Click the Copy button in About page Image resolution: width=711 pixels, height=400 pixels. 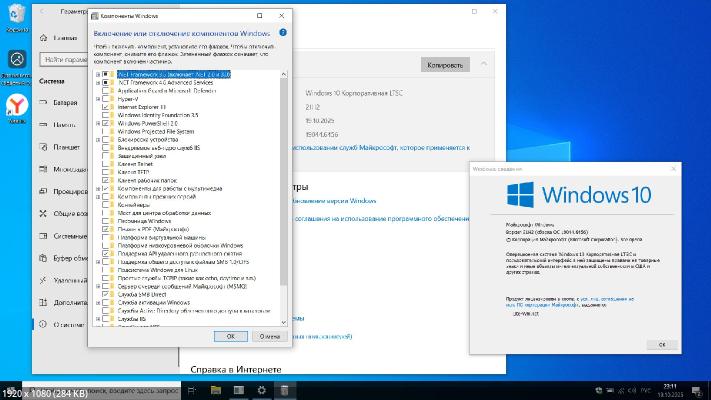(x=445, y=64)
